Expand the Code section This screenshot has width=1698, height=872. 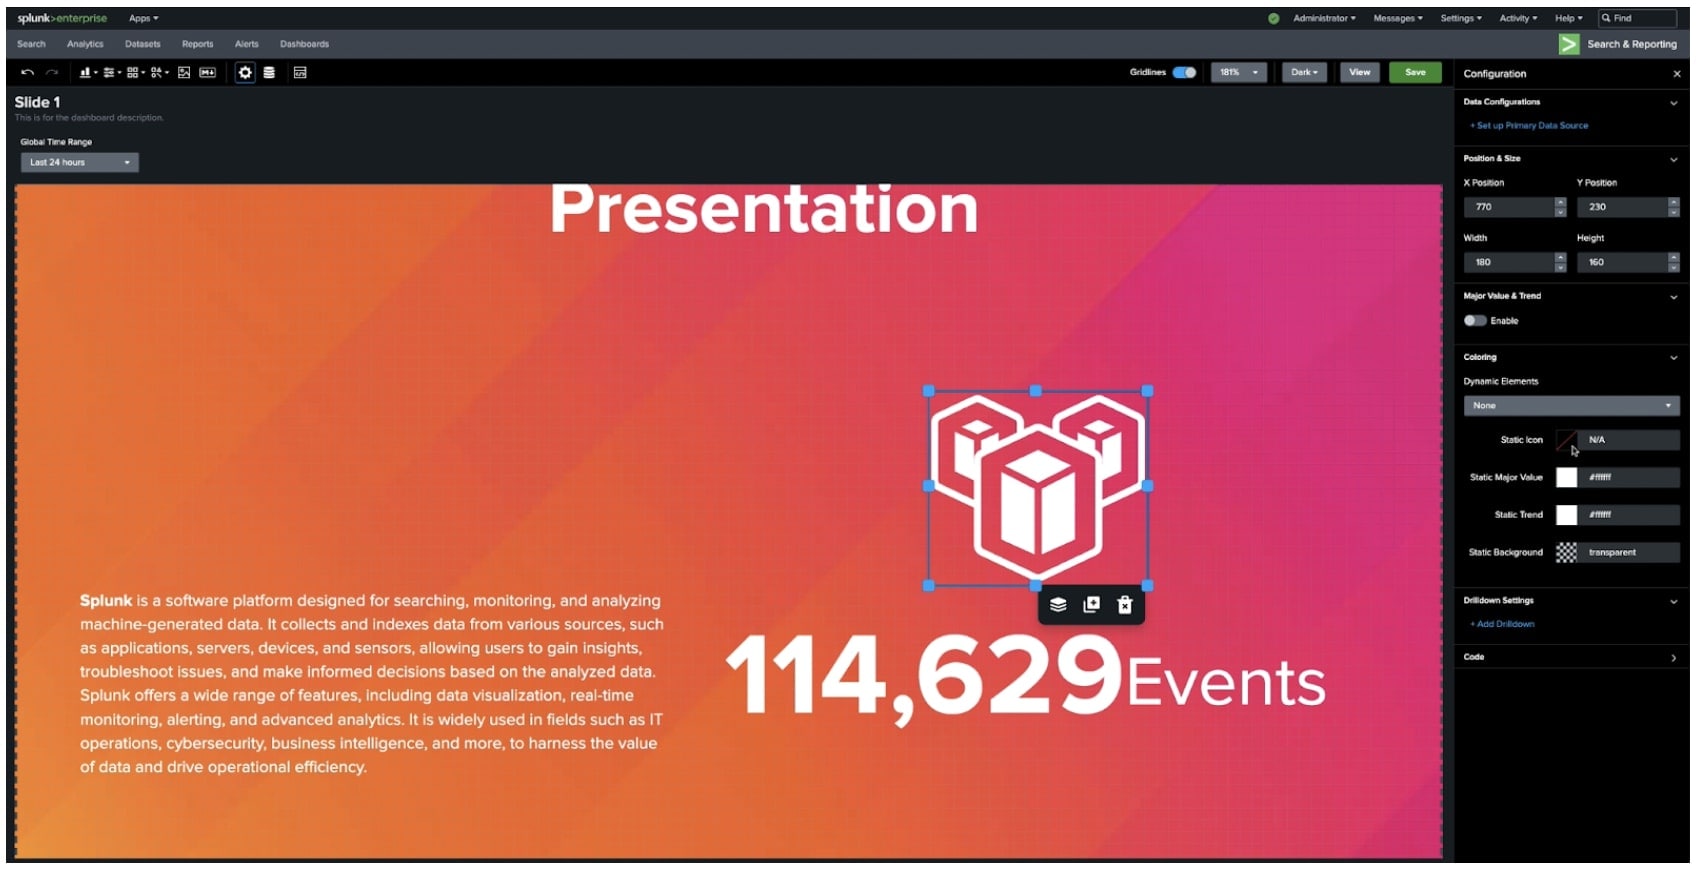(x=1673, y=658)
